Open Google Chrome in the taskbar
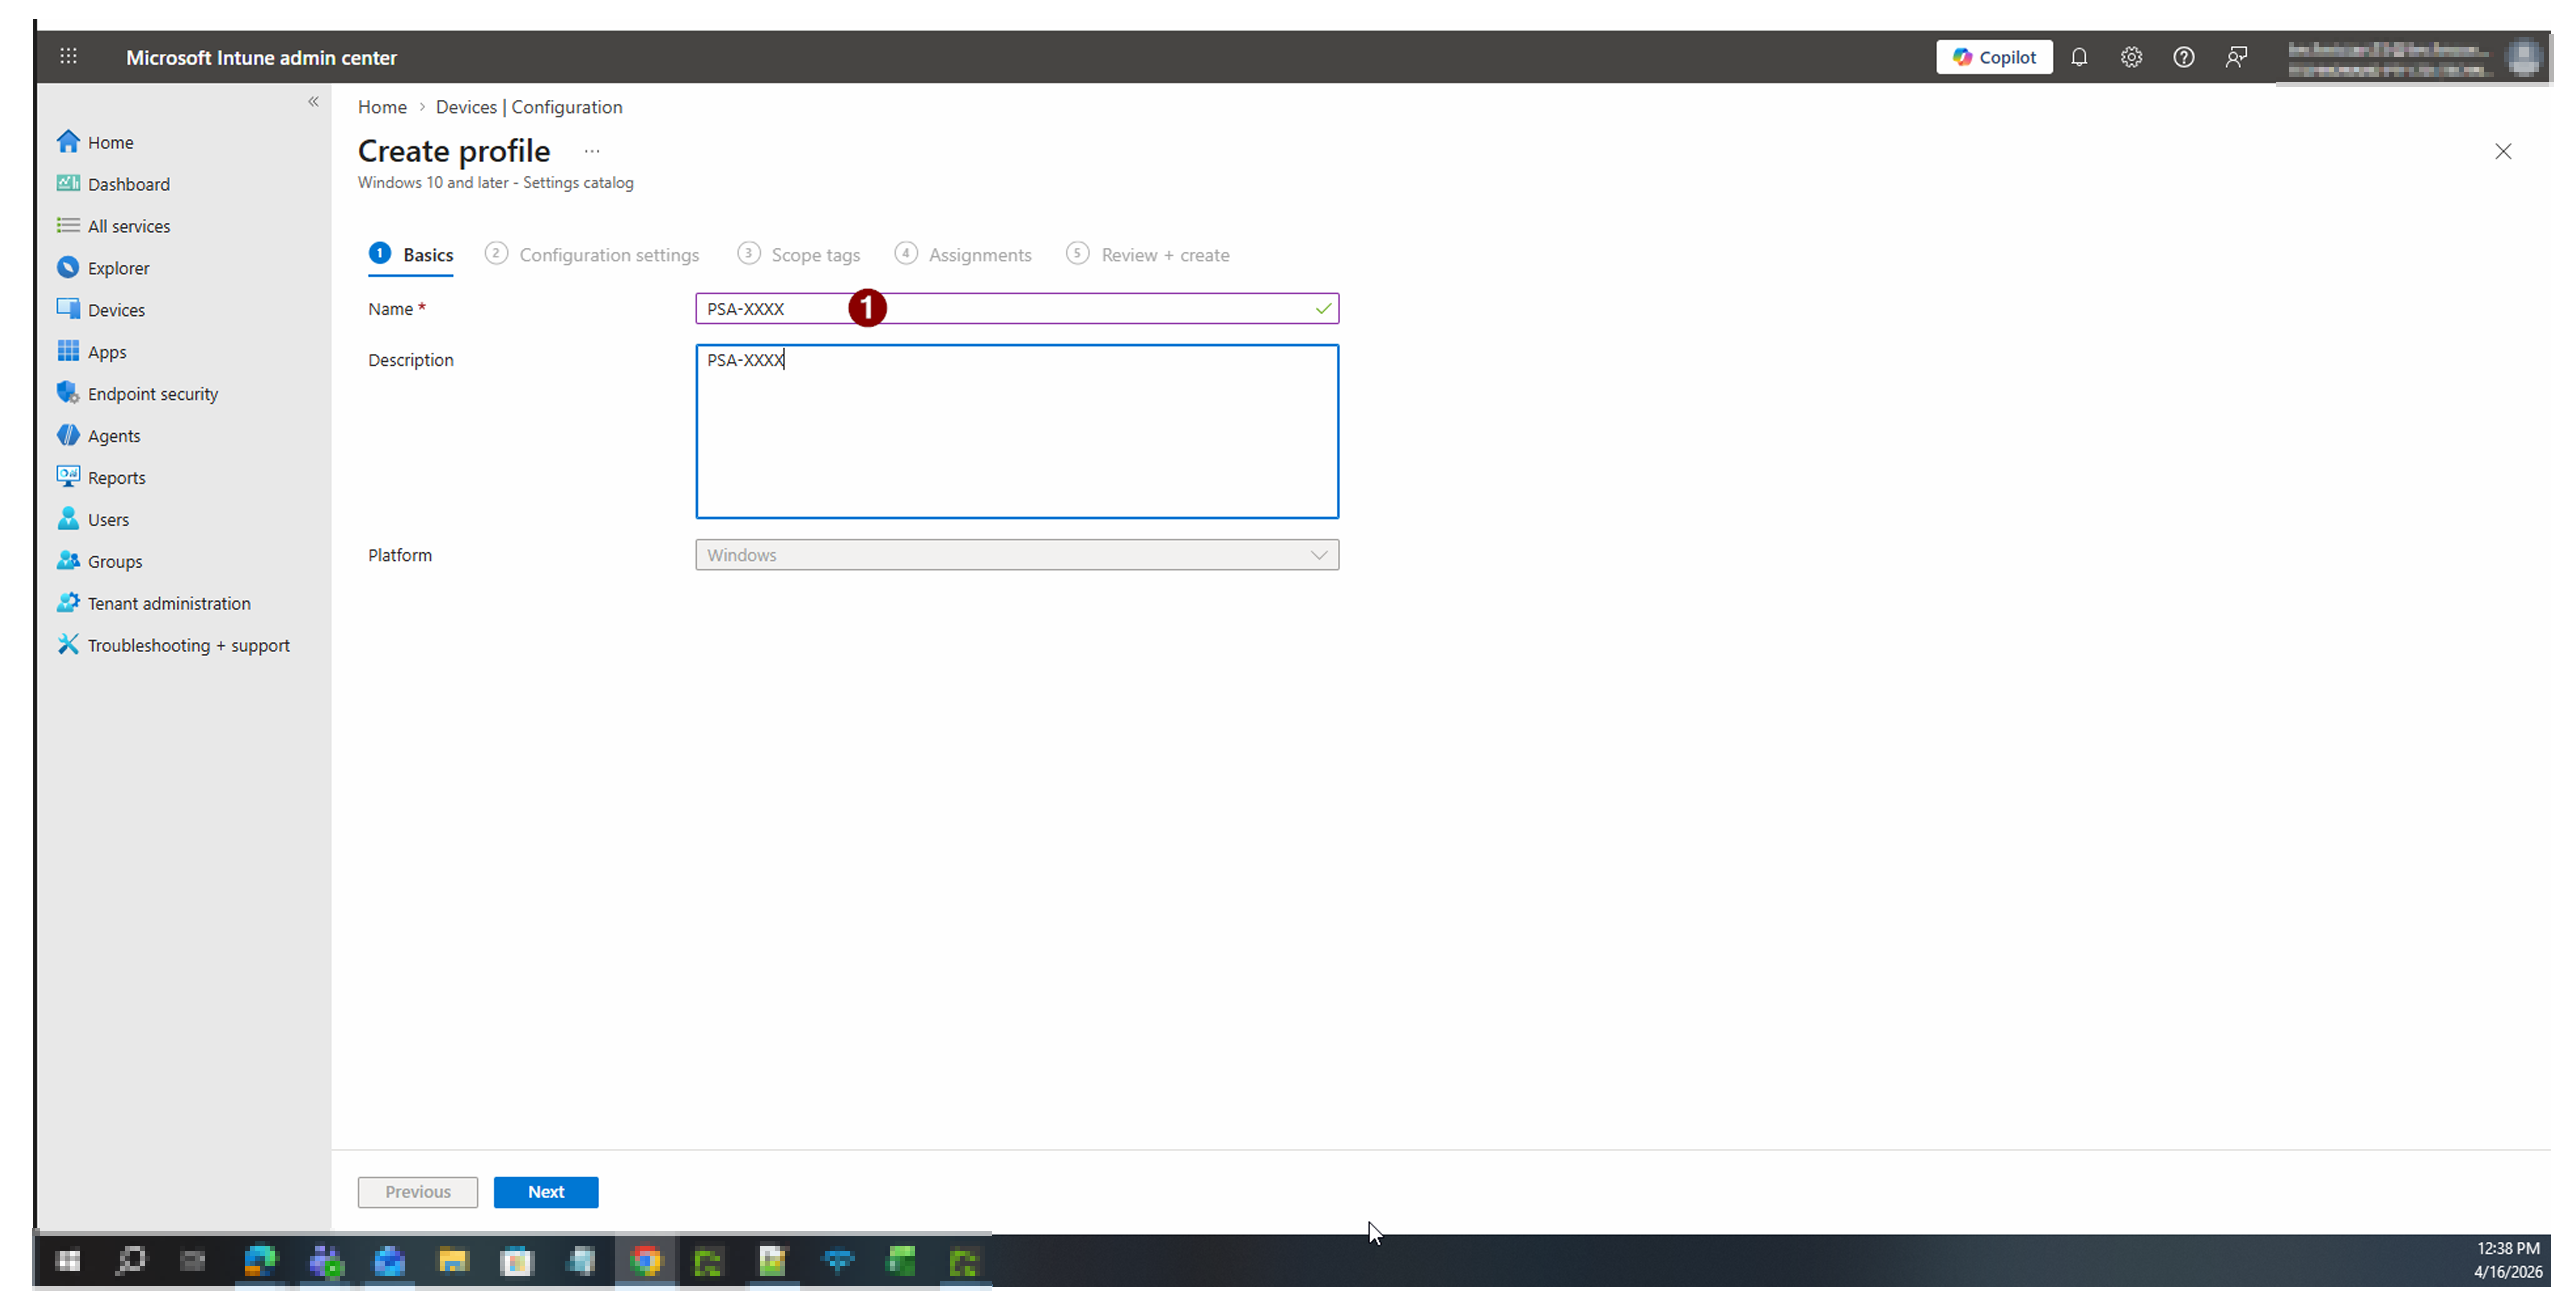 pos(646,1262)
